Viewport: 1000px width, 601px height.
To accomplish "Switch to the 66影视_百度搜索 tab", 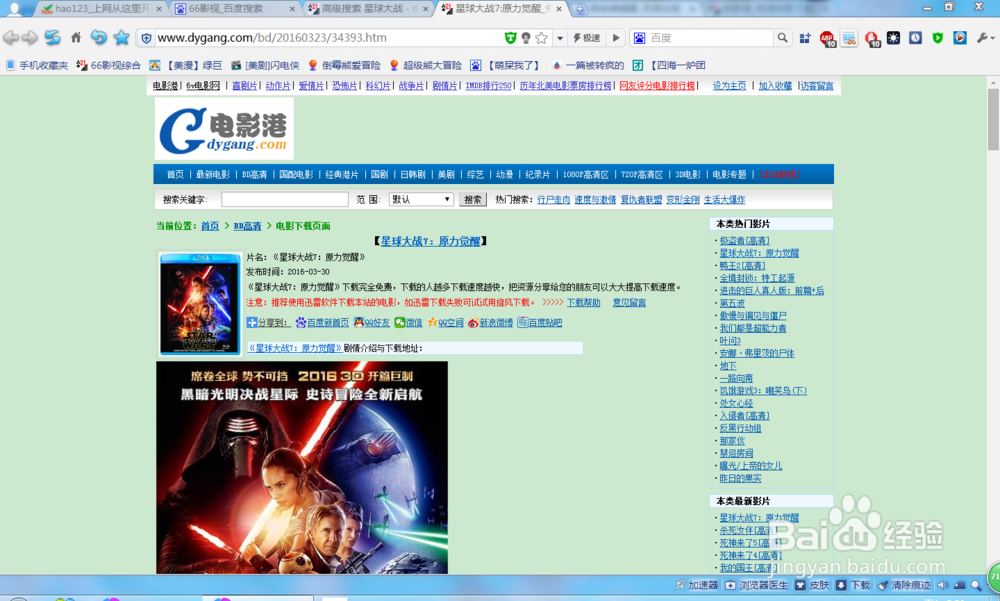I will pos(234,8).
